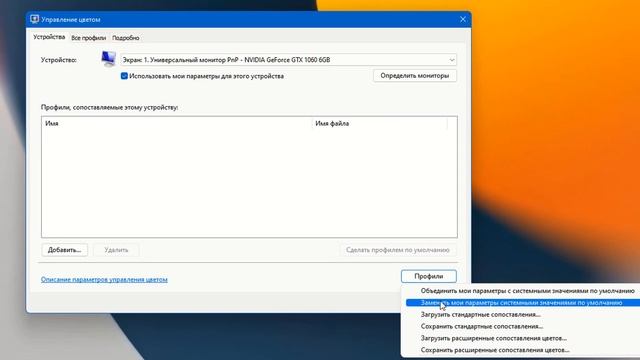Click the 'Имя файла' column header
640x360 pixels.
tap(380, 123)
